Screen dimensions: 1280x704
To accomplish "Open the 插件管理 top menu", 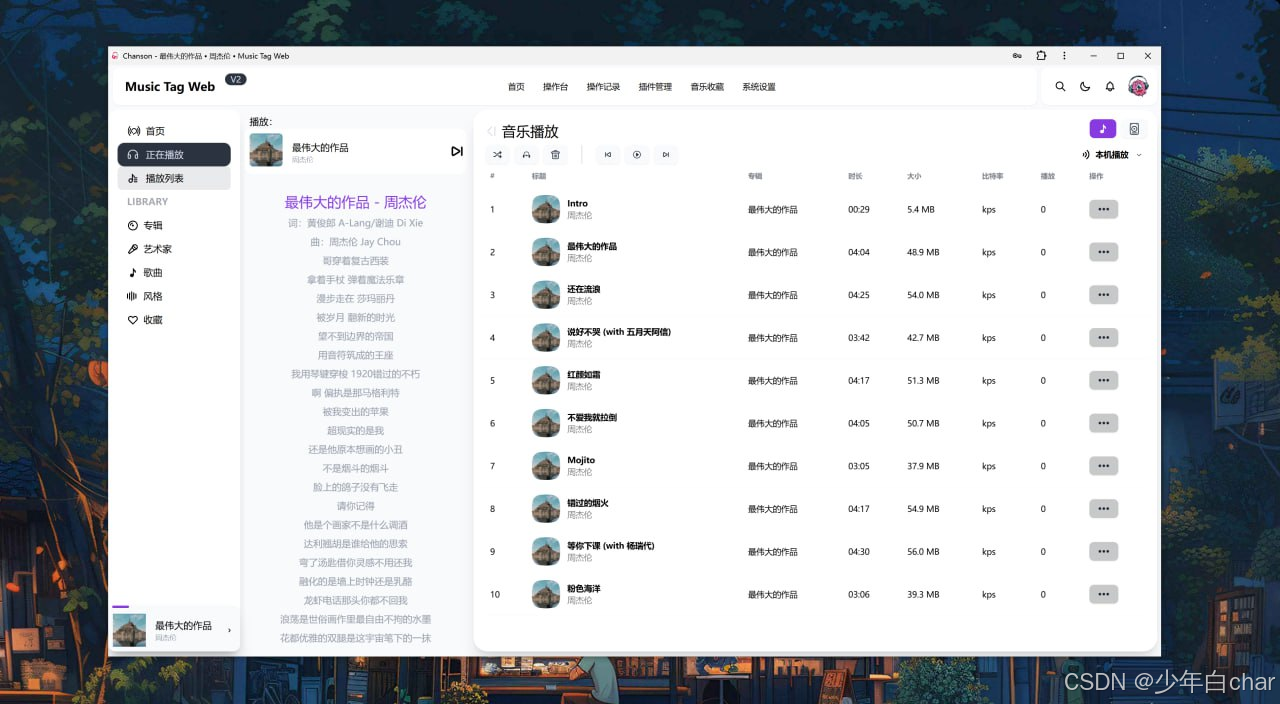I will pyautogui.click(x=655, y=87).
